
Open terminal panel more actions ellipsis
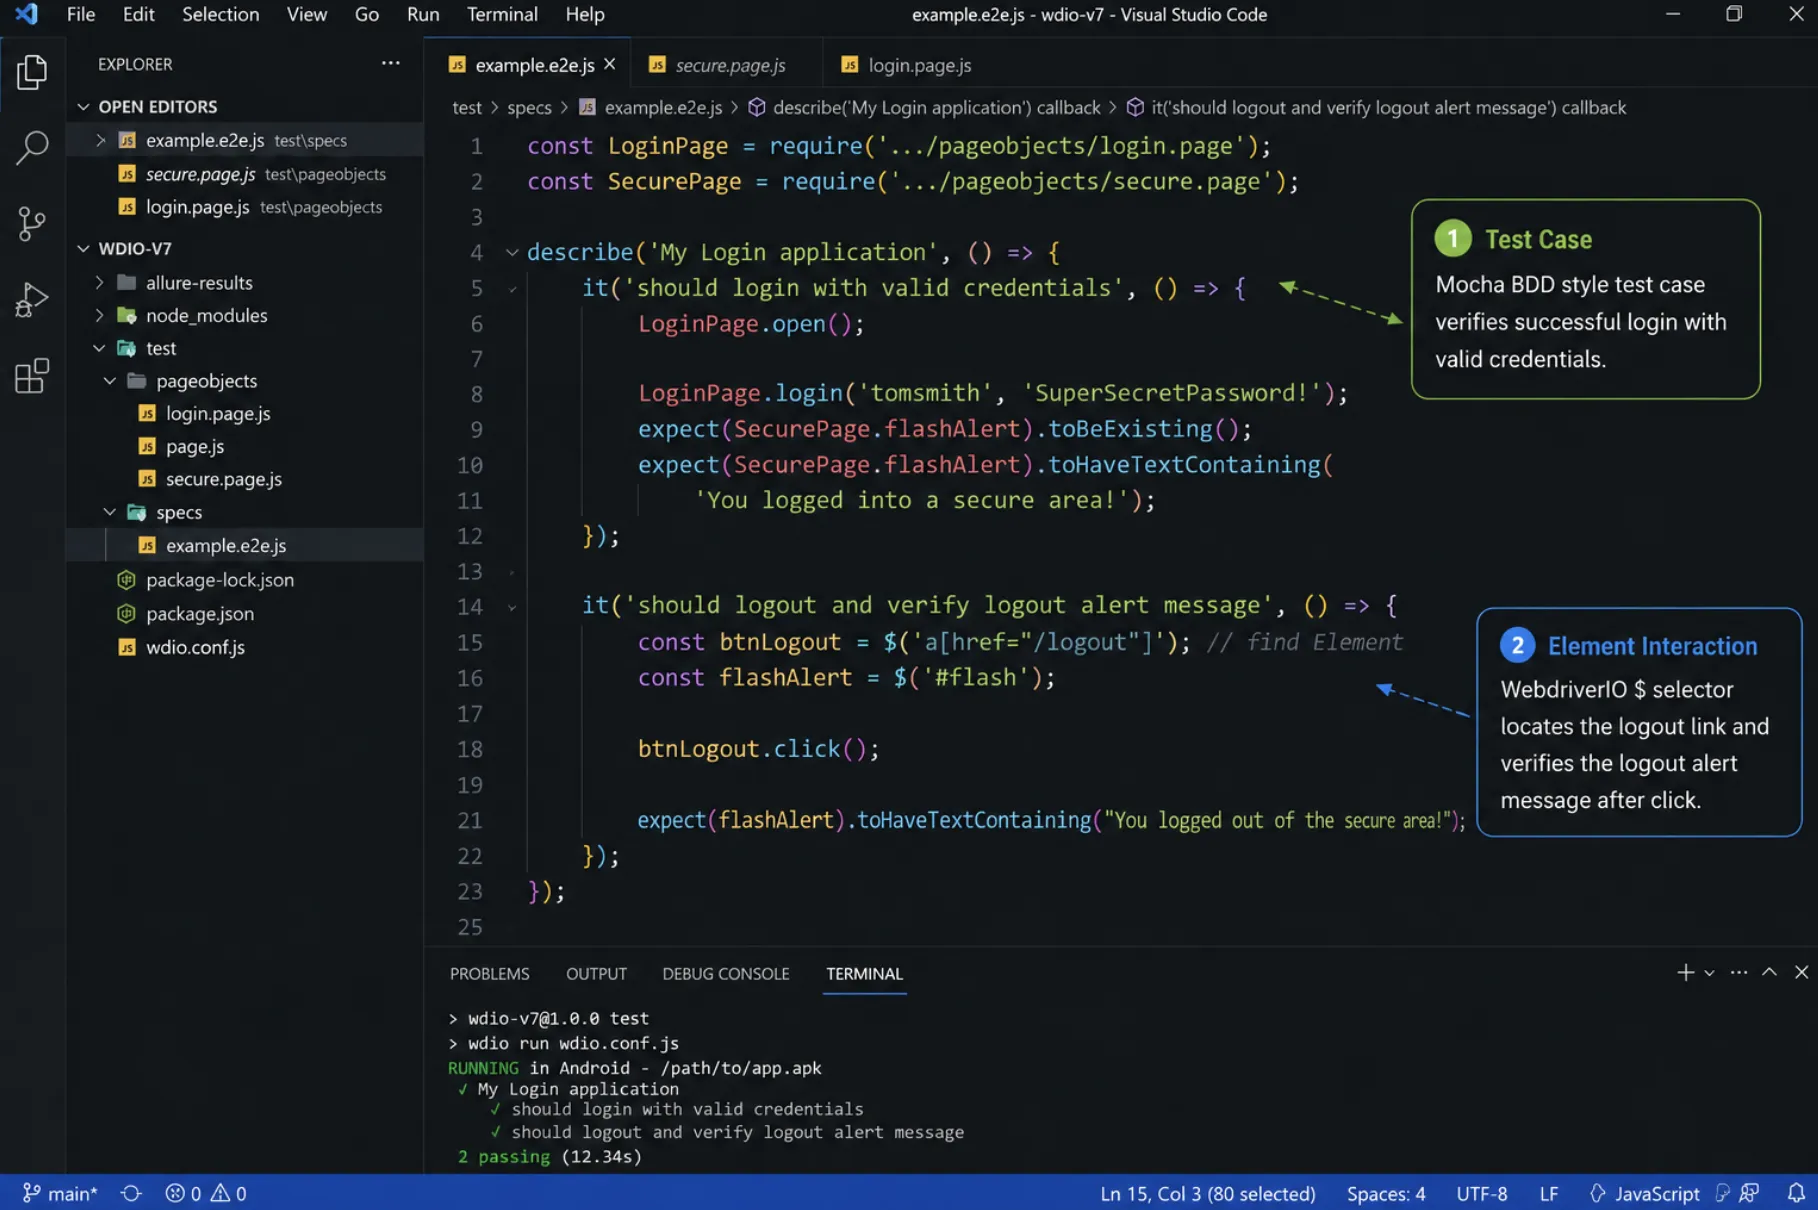coord(1739,972)
